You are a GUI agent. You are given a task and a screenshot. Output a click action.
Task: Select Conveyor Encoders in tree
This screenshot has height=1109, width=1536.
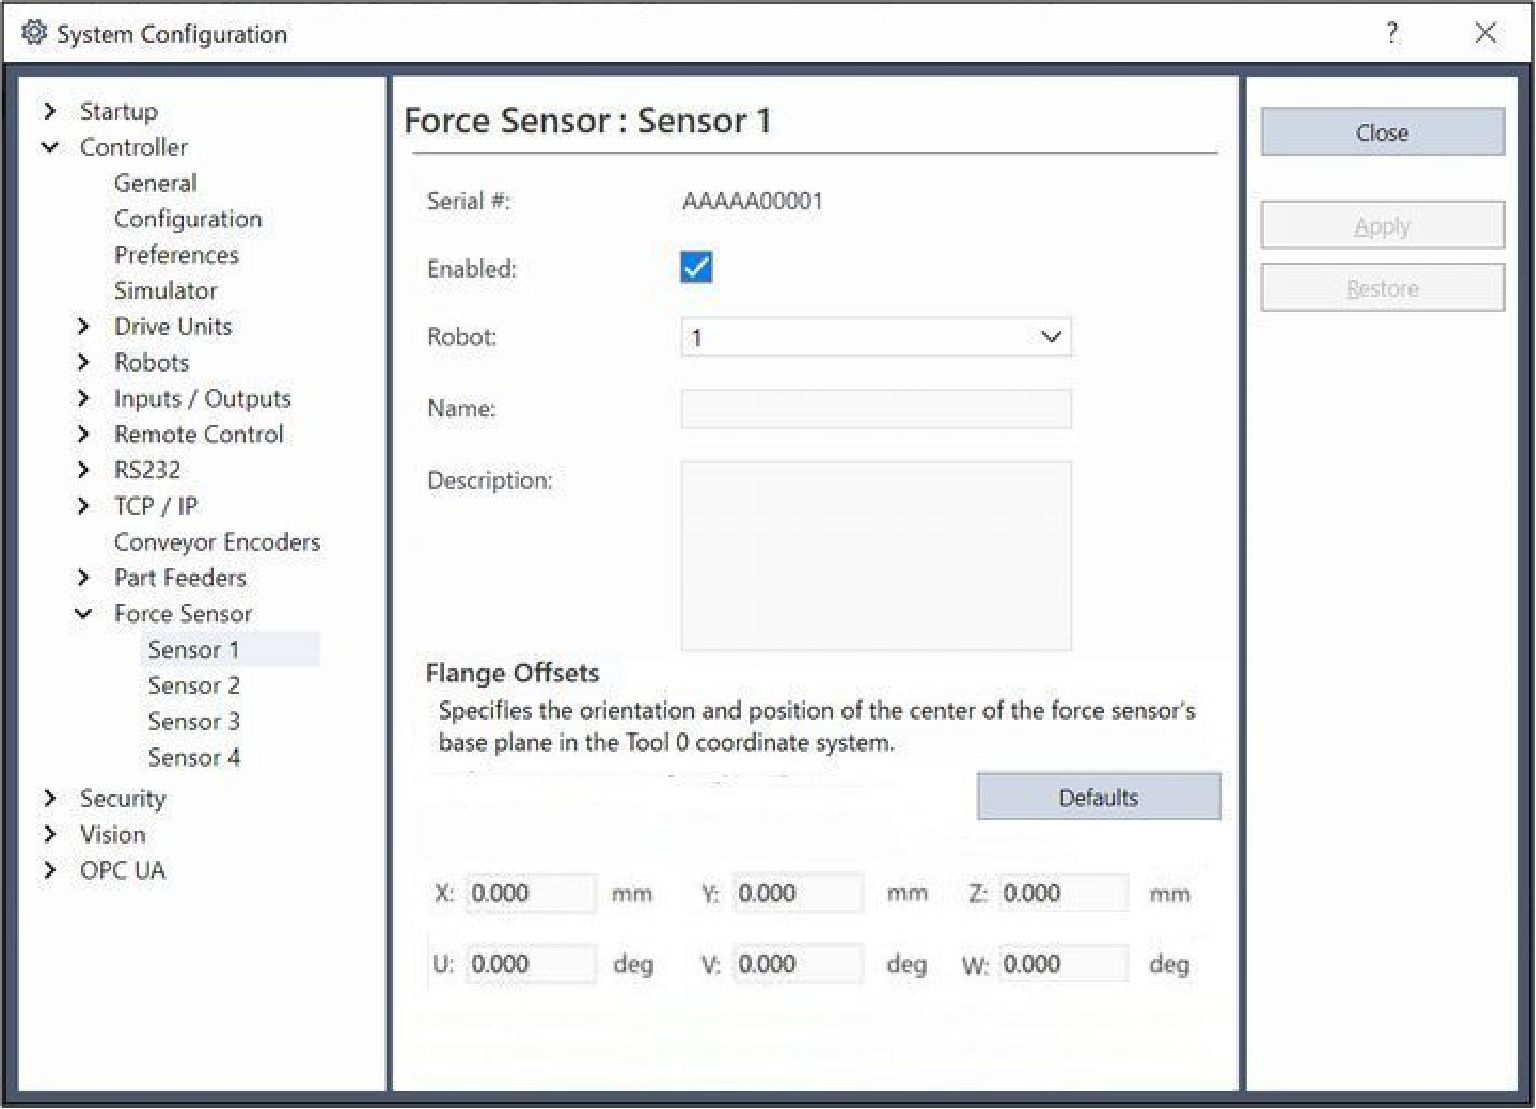coord(217,542)
